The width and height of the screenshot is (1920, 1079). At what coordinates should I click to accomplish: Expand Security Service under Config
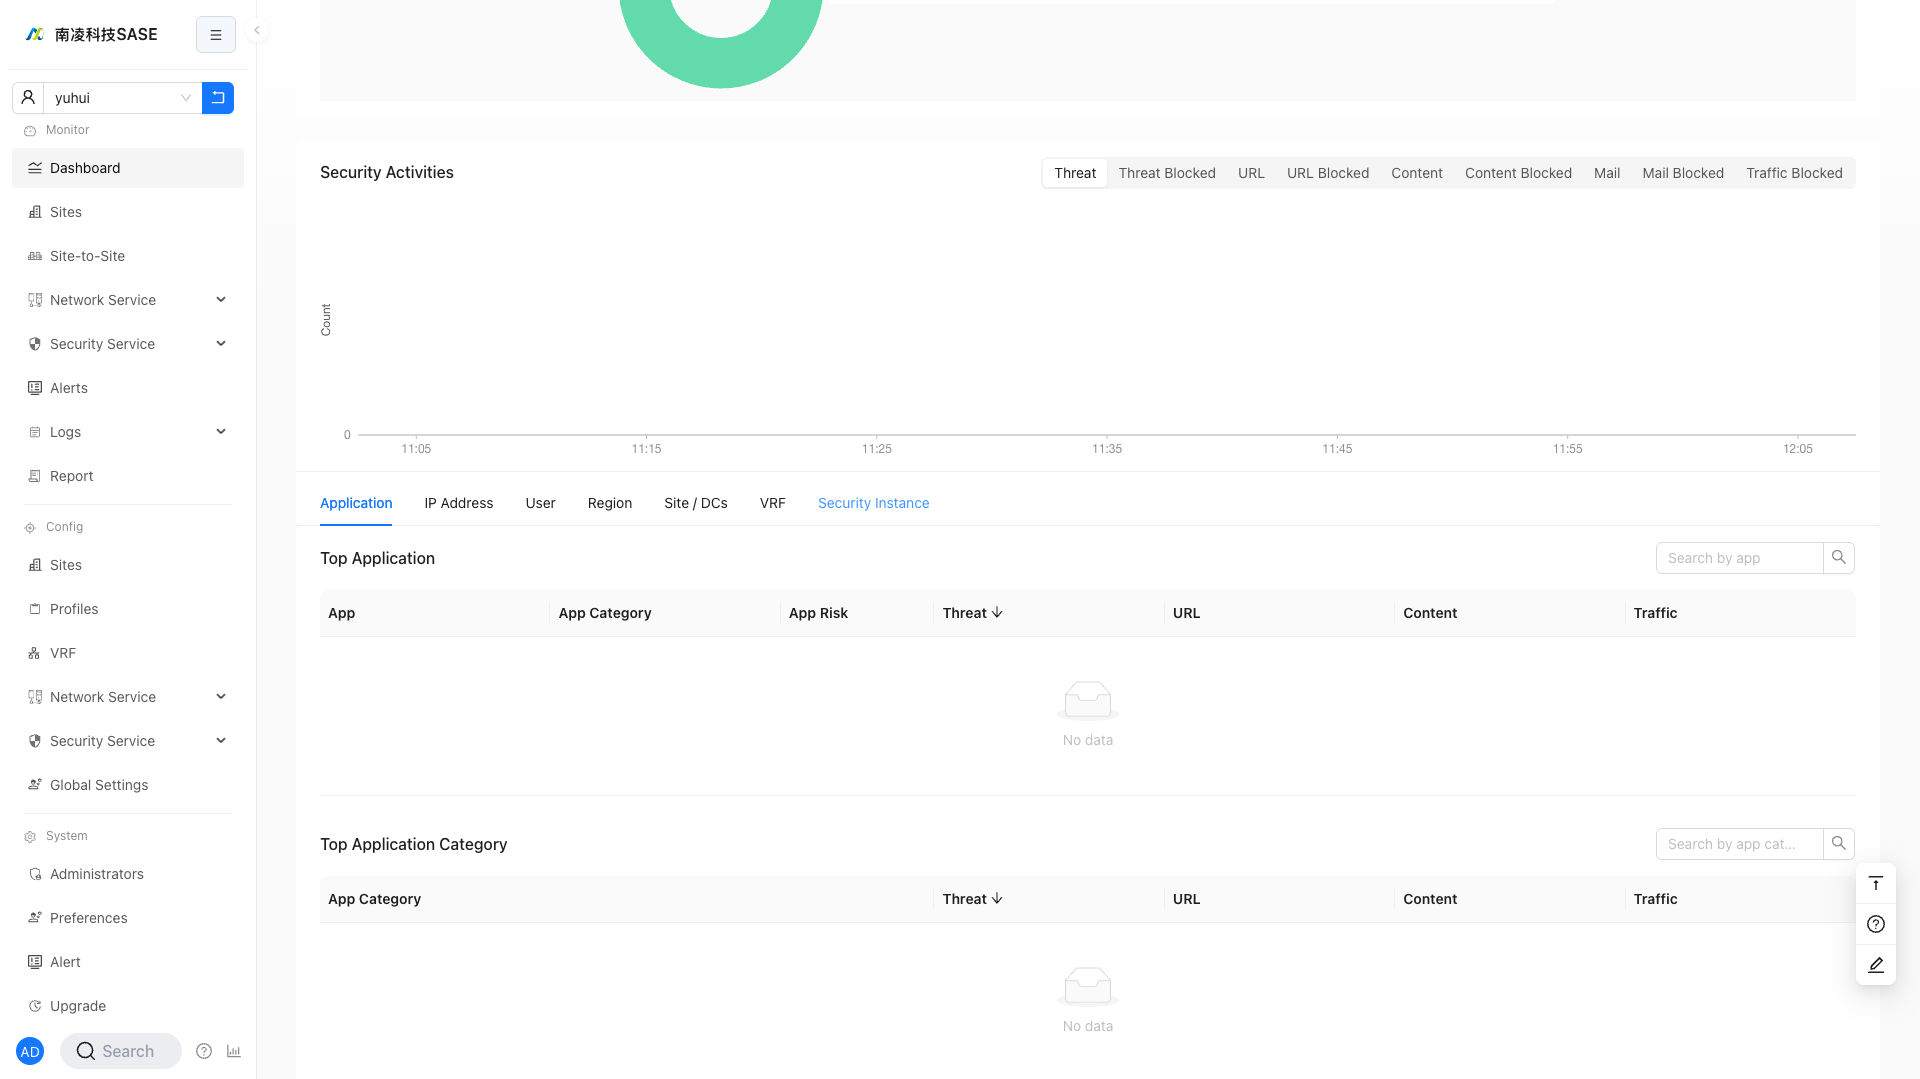(x=128, y=741)
